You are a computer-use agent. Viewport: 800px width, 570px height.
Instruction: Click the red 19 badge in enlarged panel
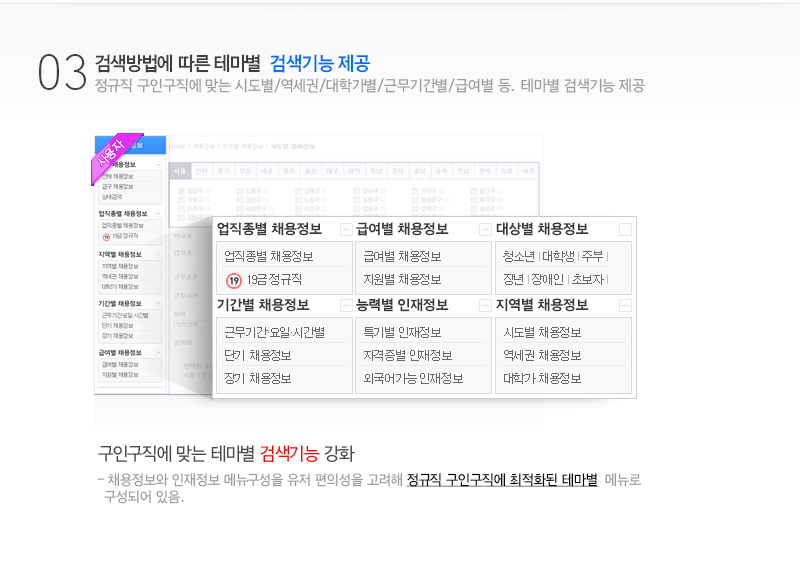click(234, 280)
